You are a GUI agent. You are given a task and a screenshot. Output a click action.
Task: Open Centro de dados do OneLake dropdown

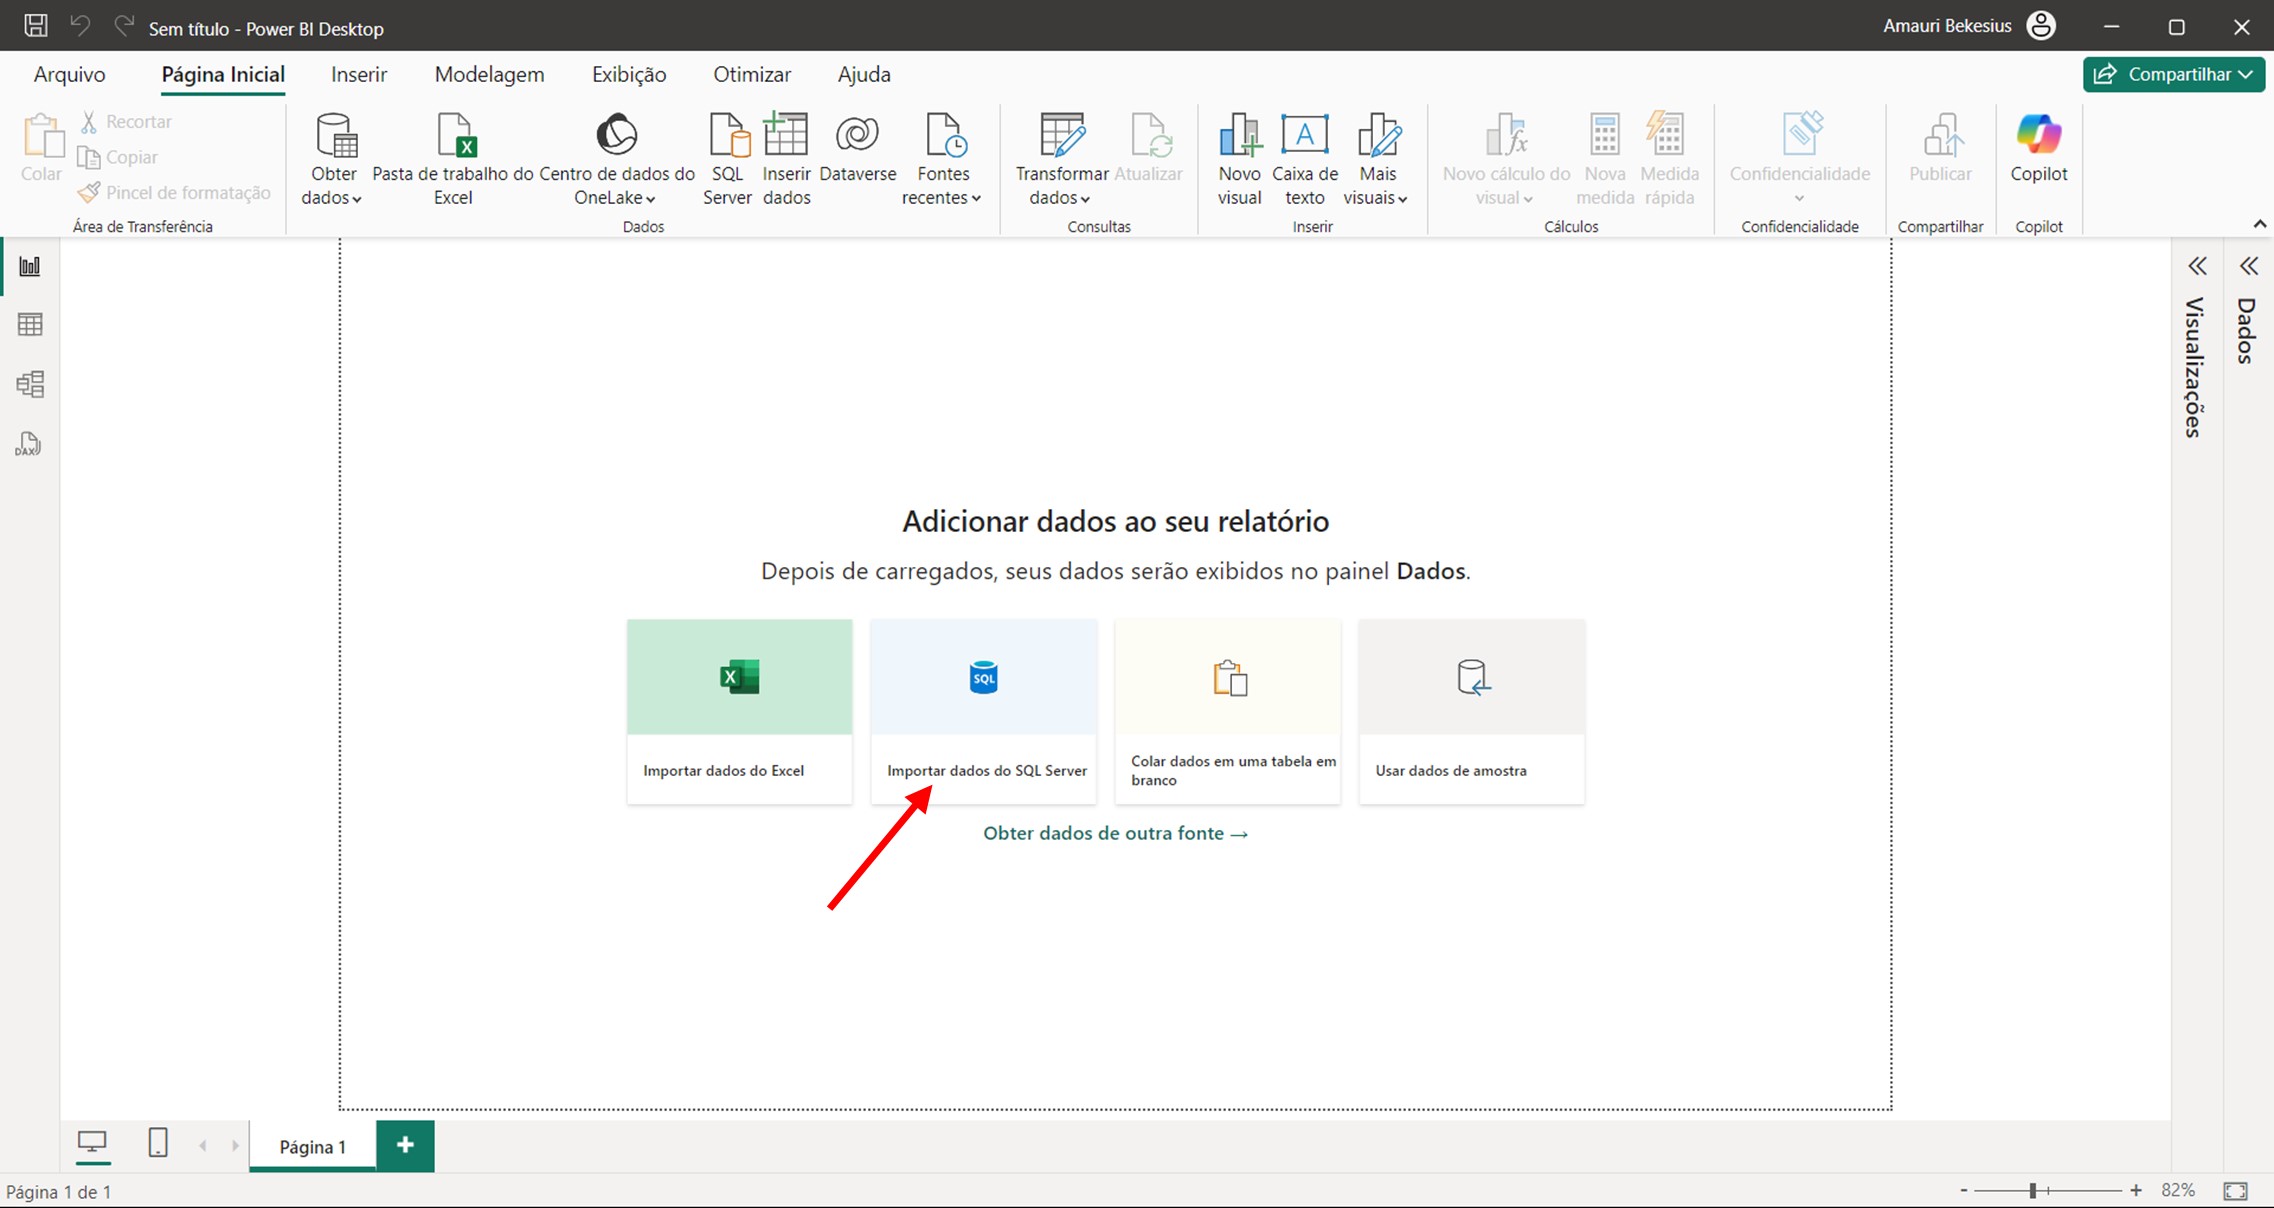[616, 160]
